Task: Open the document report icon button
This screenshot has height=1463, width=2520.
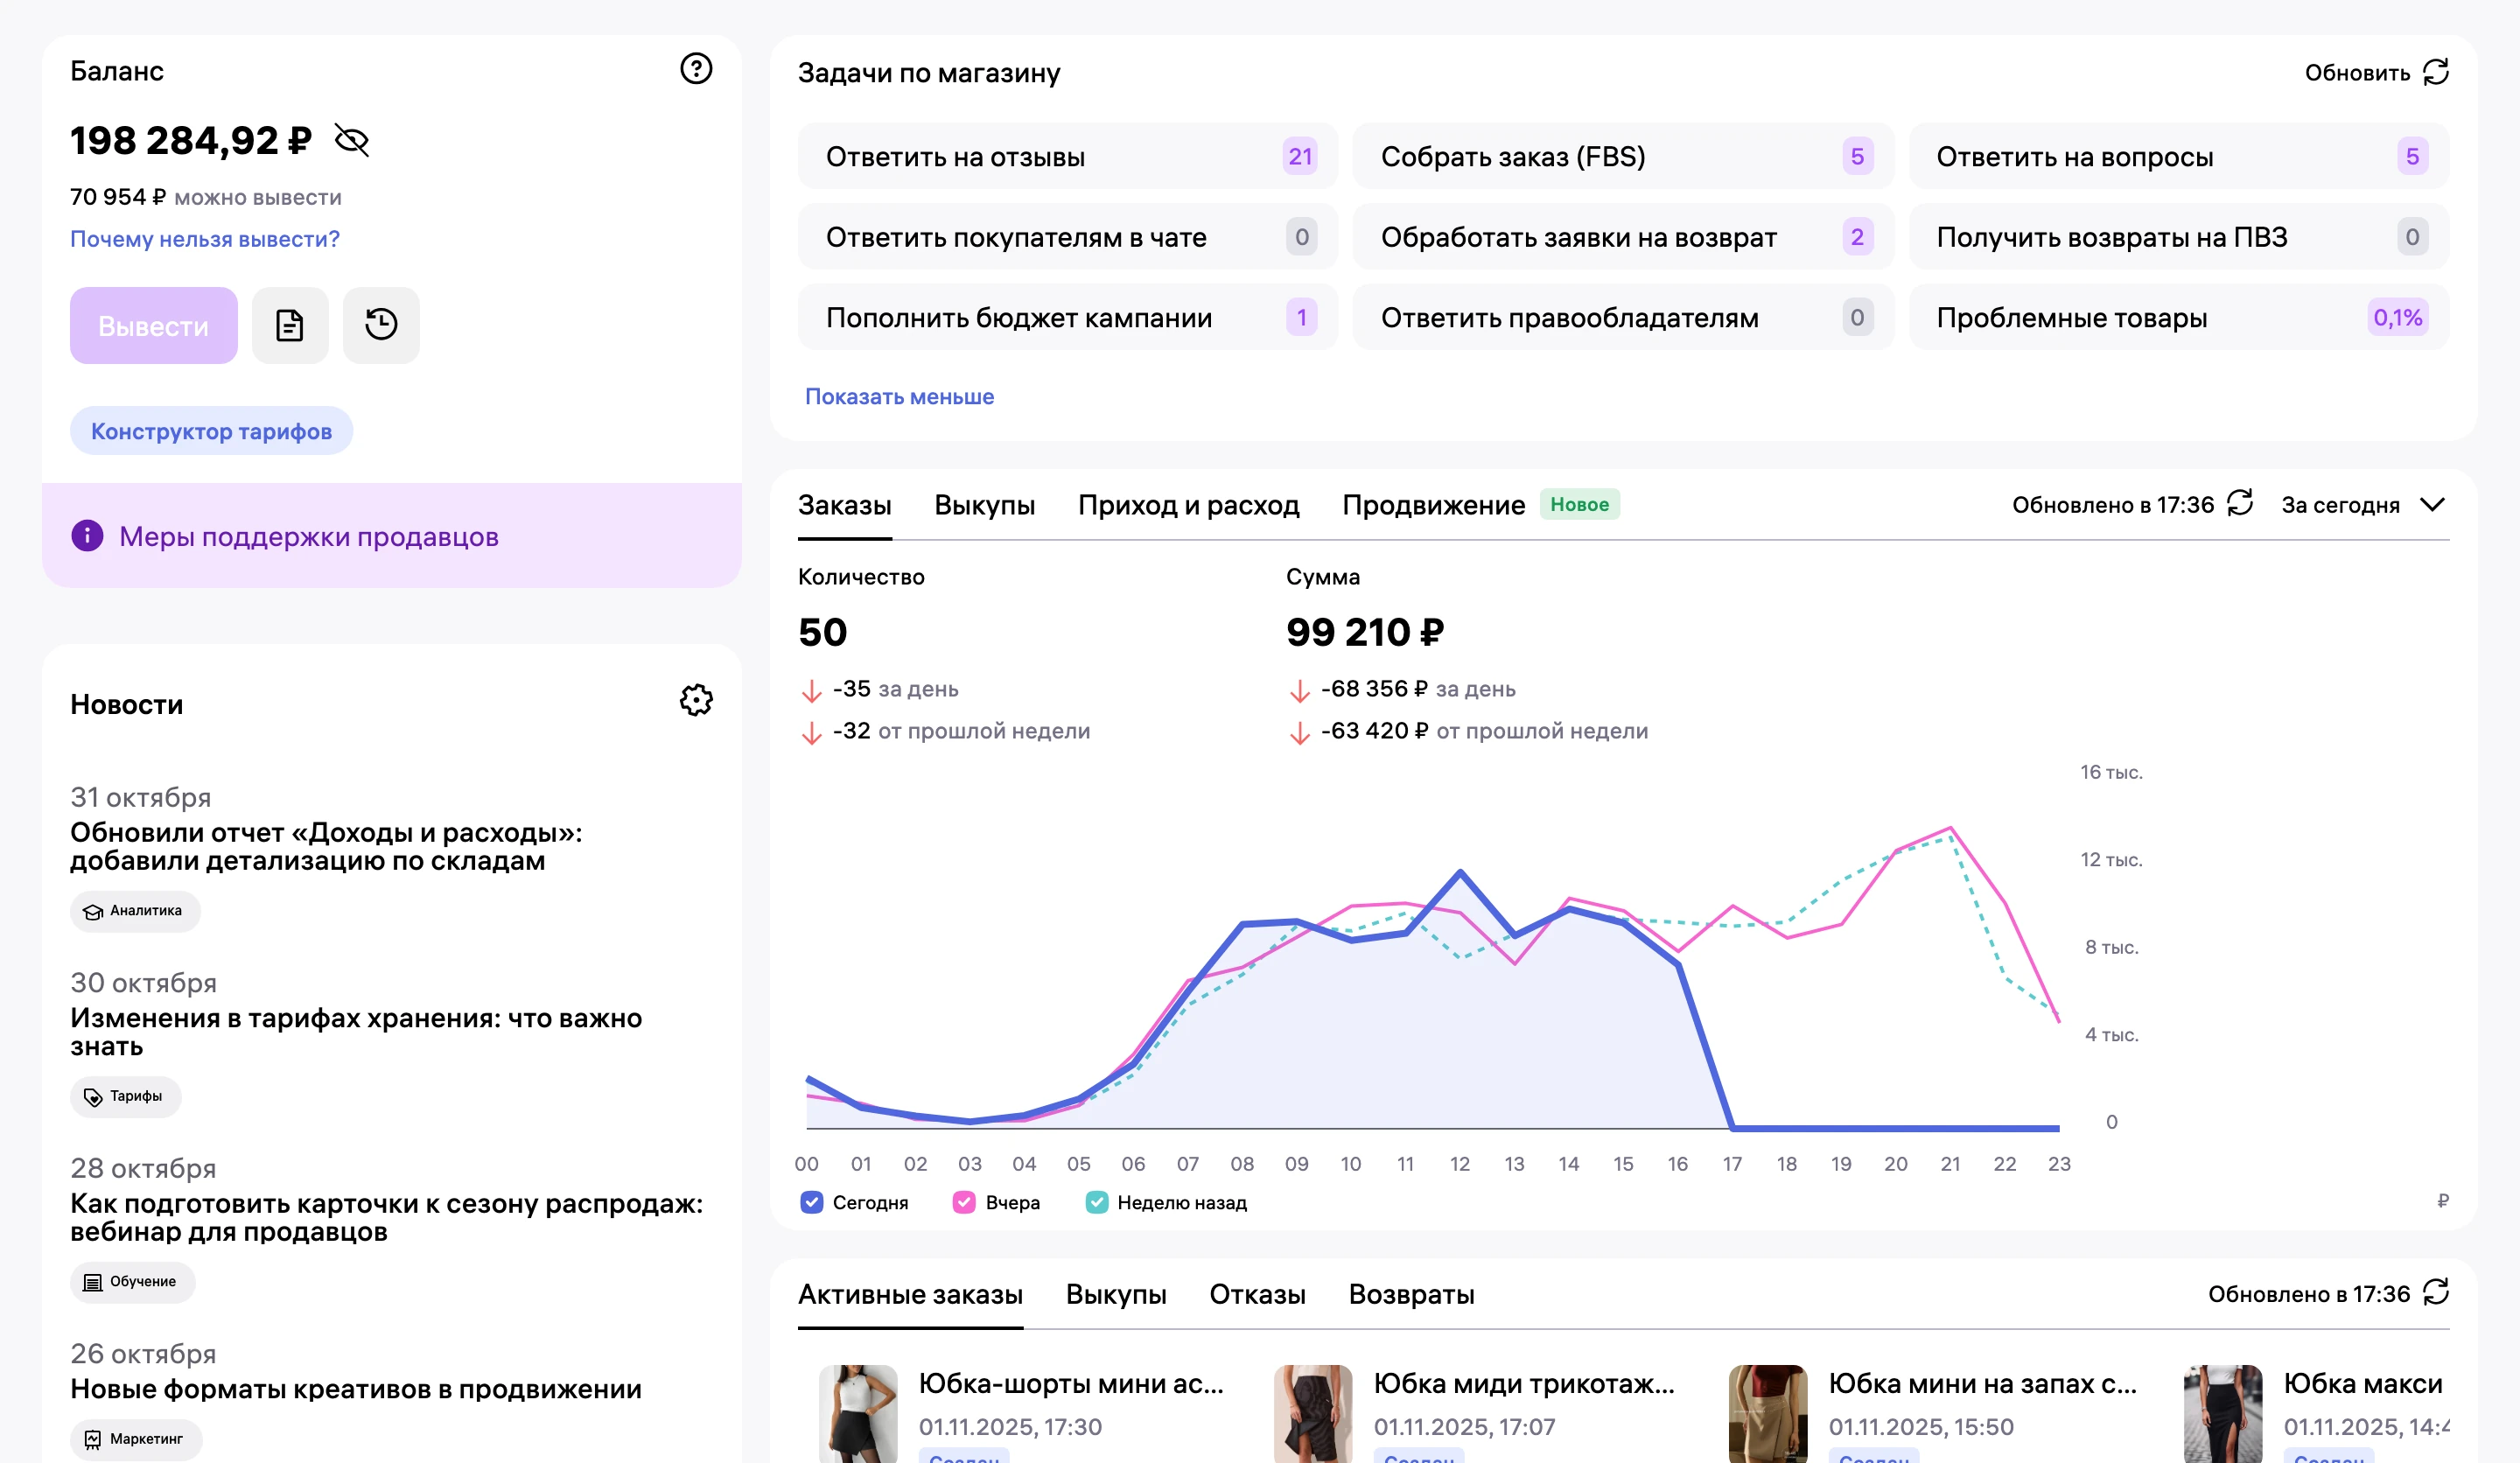Action: (290, 325)
